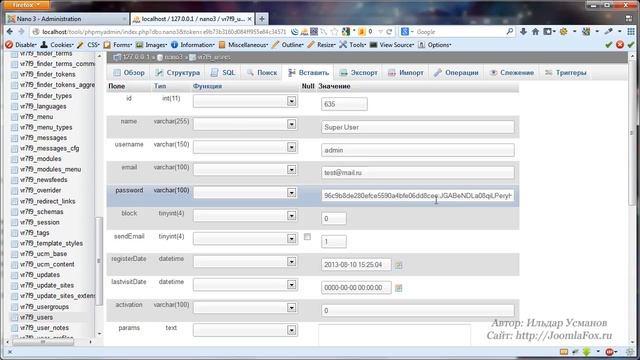Click into the email value field
Screen dimensions: 640x360
[x=418, y=173]
